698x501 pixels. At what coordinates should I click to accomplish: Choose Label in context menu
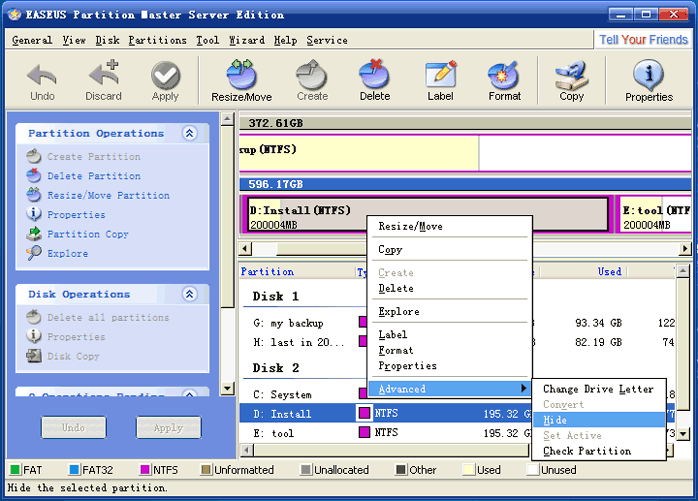pyautogui.click(x=450, y=334)
